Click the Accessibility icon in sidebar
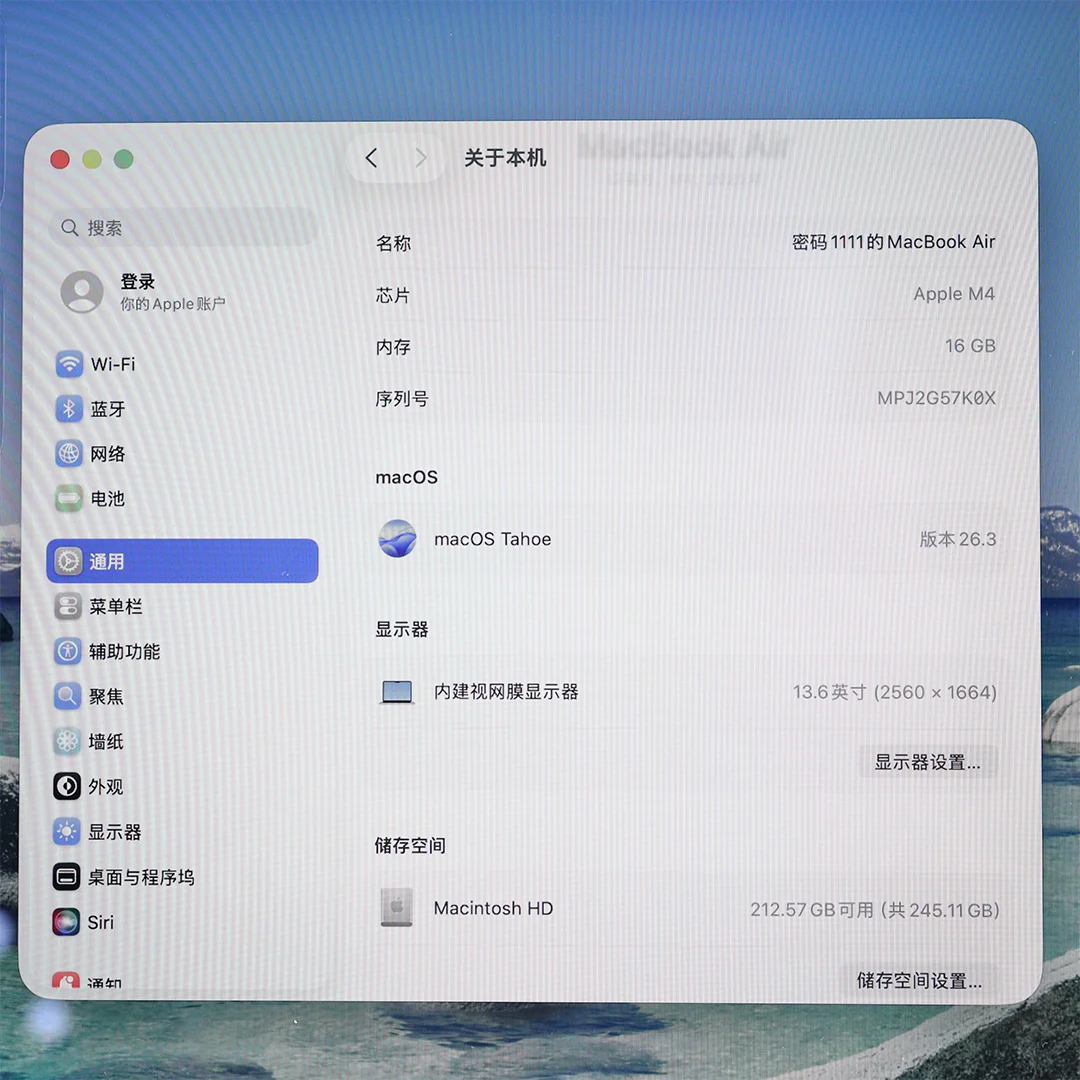 [68, 652]
